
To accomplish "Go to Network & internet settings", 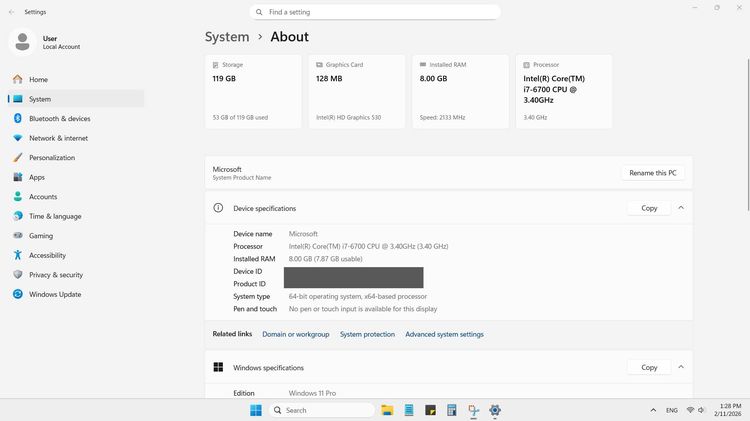I will pos(76,138).
